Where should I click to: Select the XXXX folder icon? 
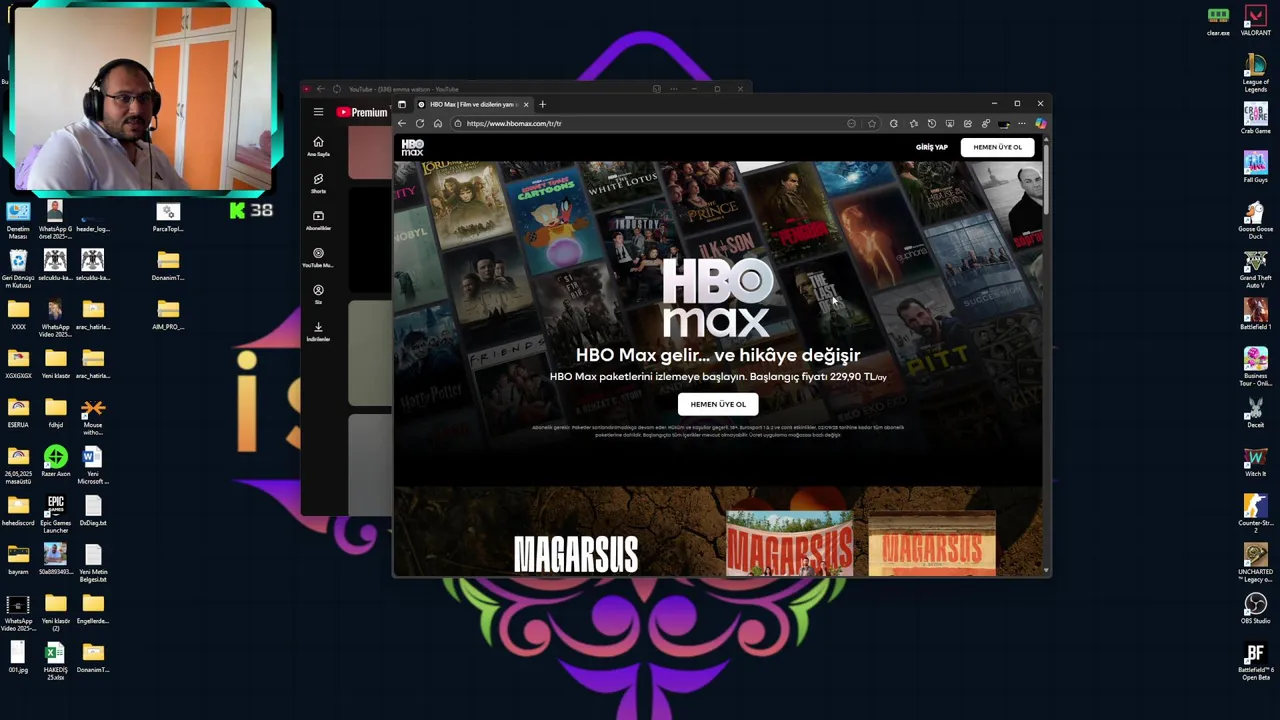pos(18,313)
